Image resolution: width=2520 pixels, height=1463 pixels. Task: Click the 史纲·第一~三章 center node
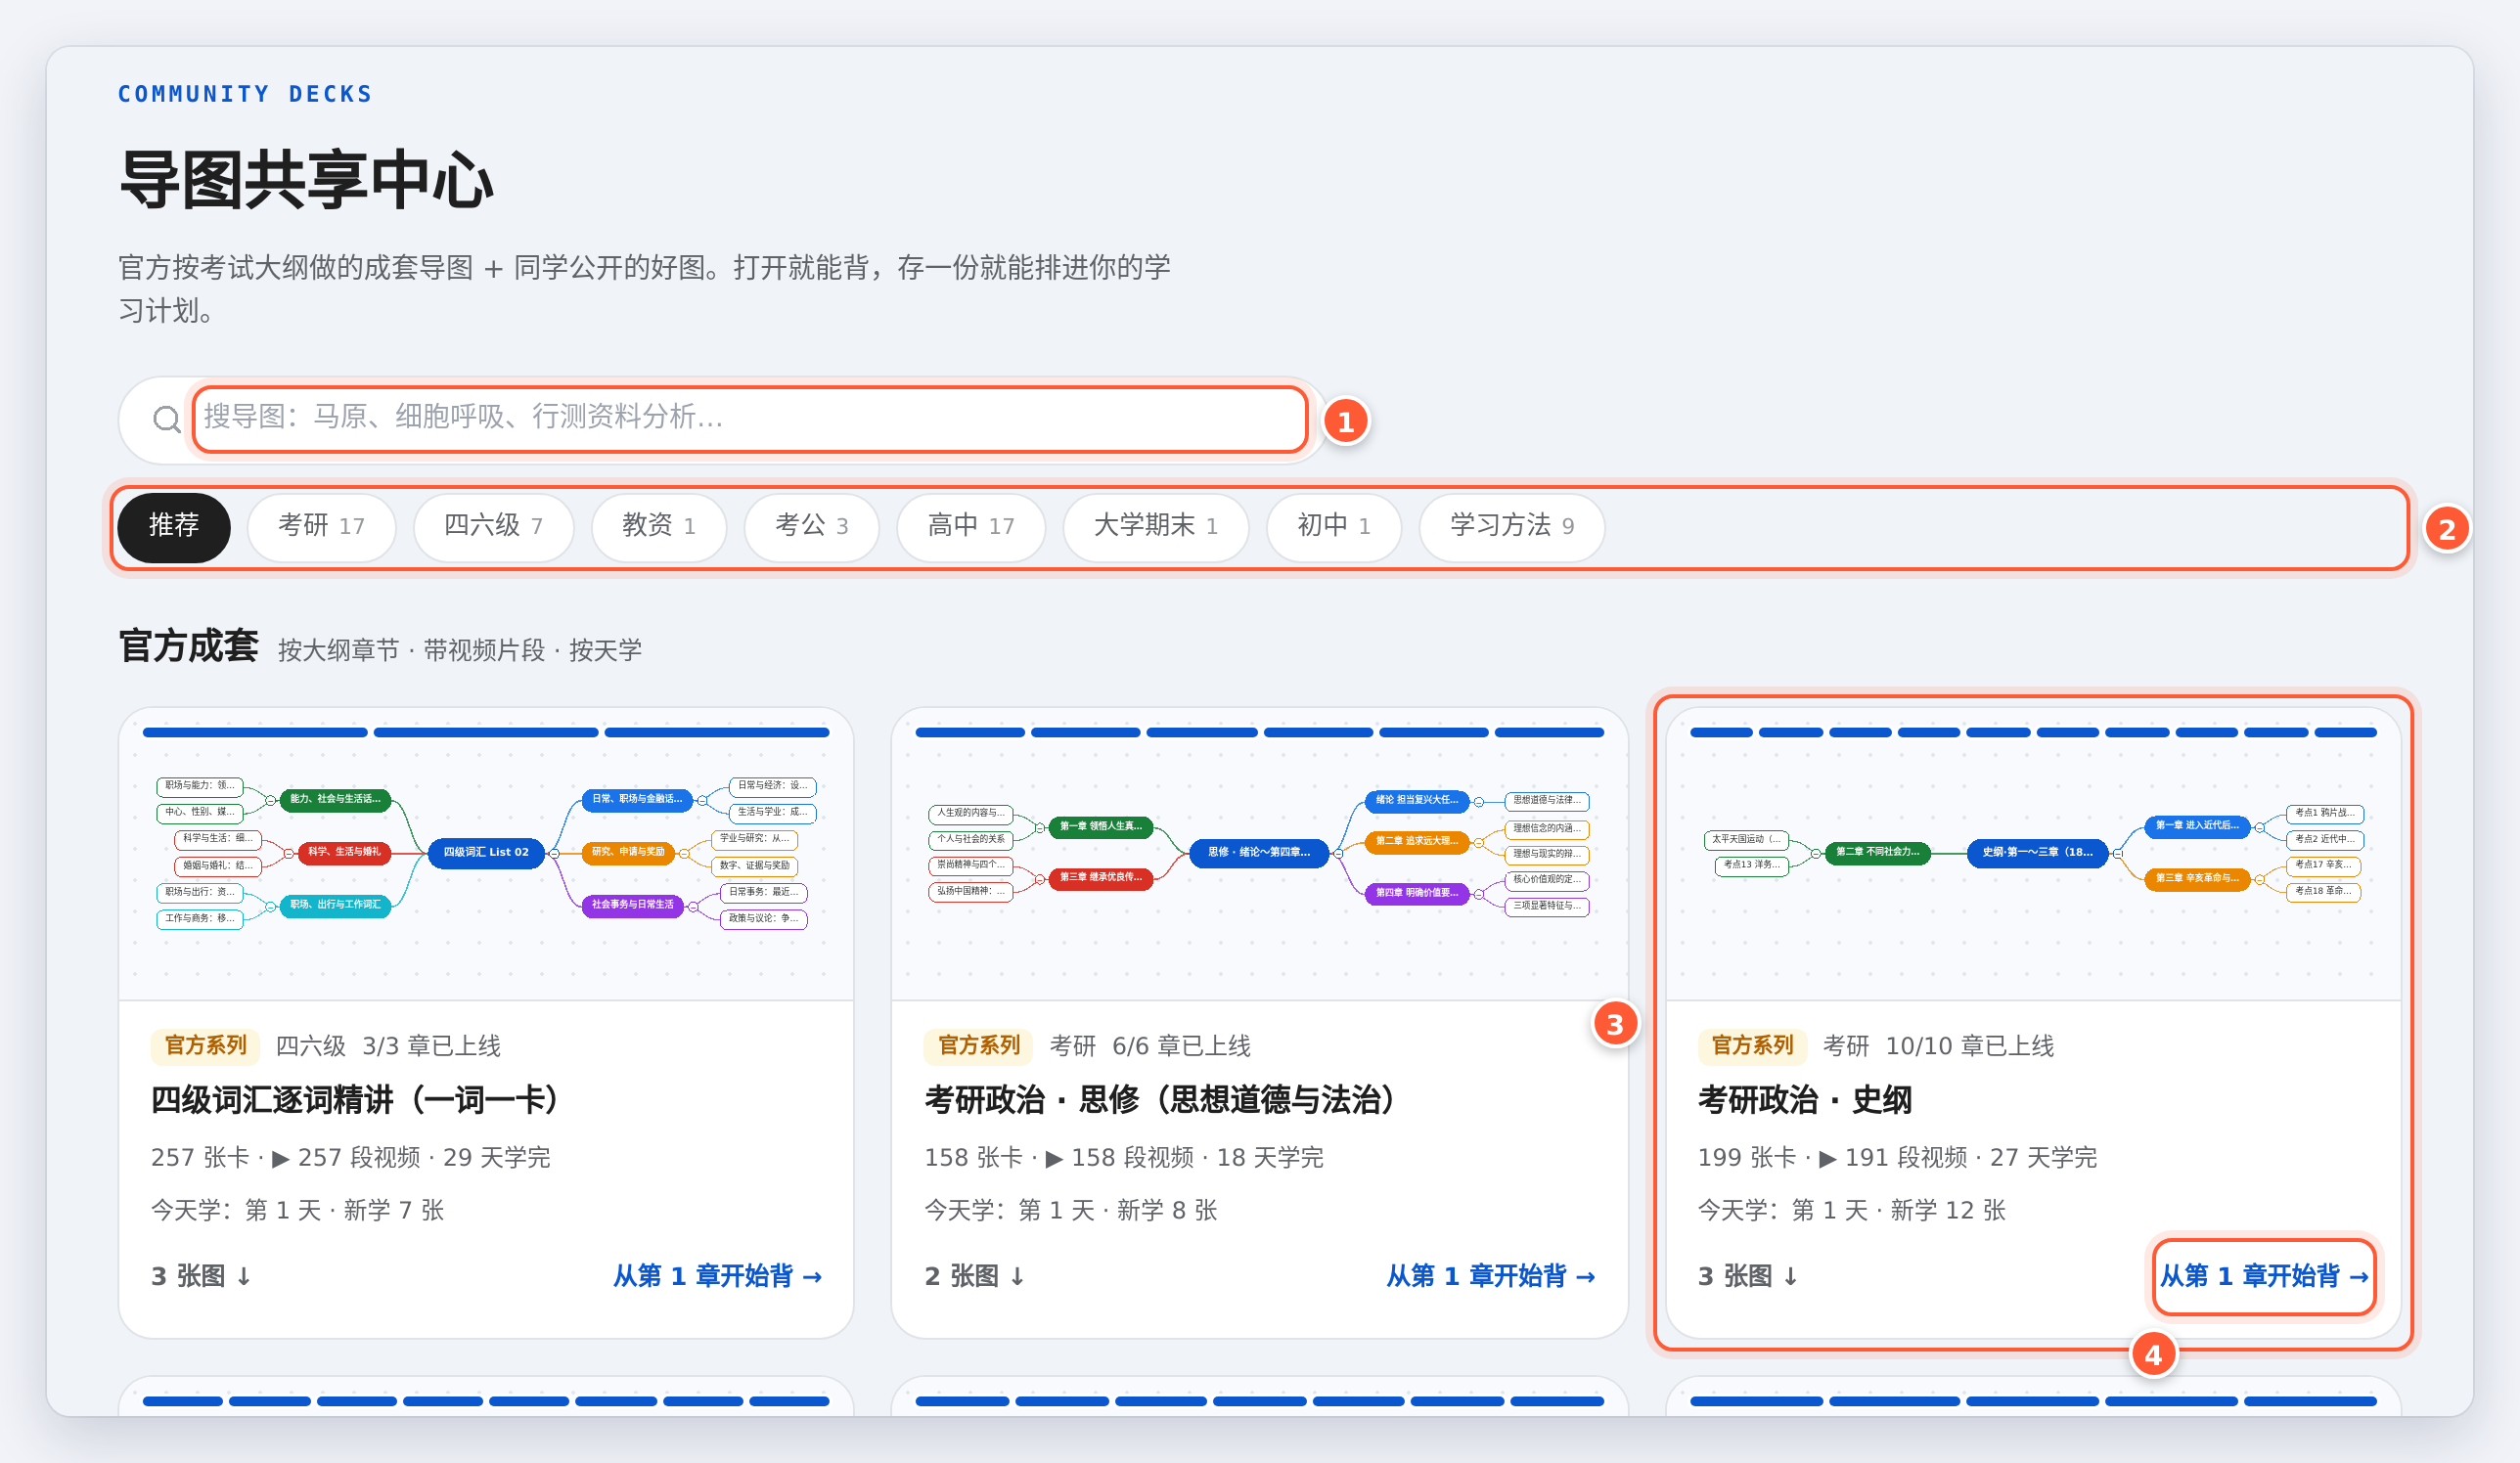pyautogui.click(x=2037, y=853)
